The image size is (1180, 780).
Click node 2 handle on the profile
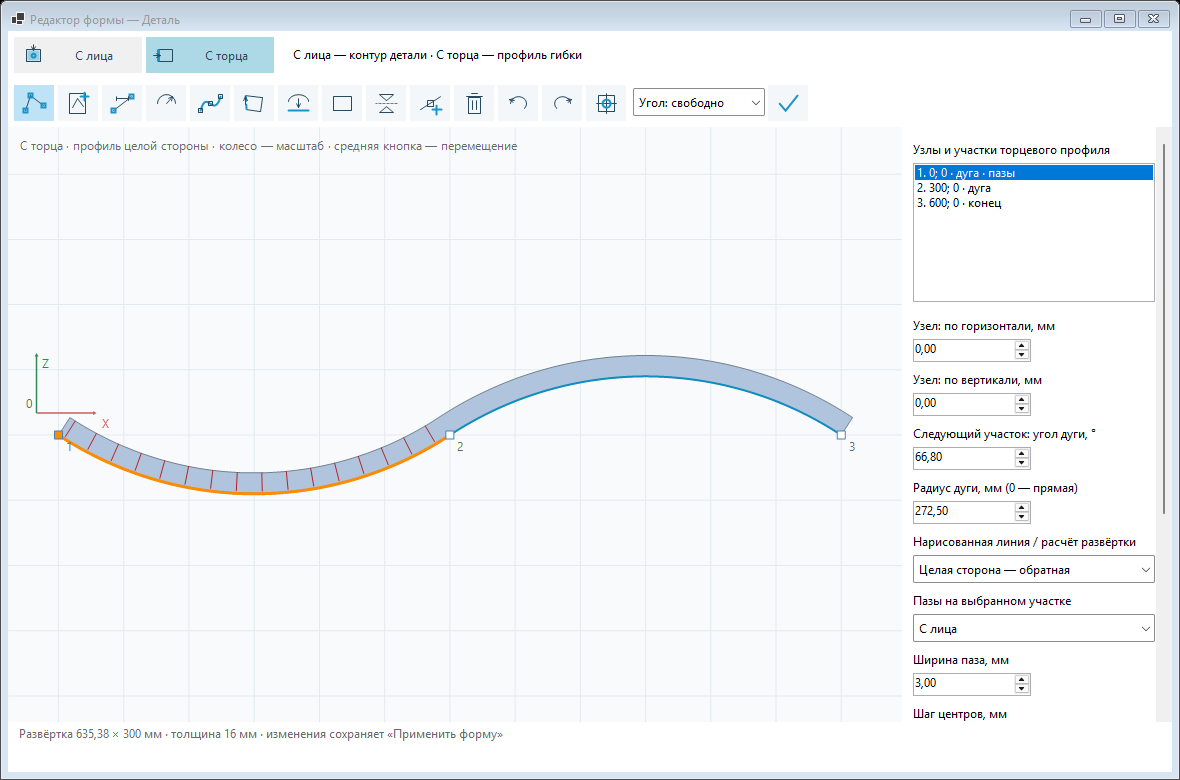pos(450,435)
